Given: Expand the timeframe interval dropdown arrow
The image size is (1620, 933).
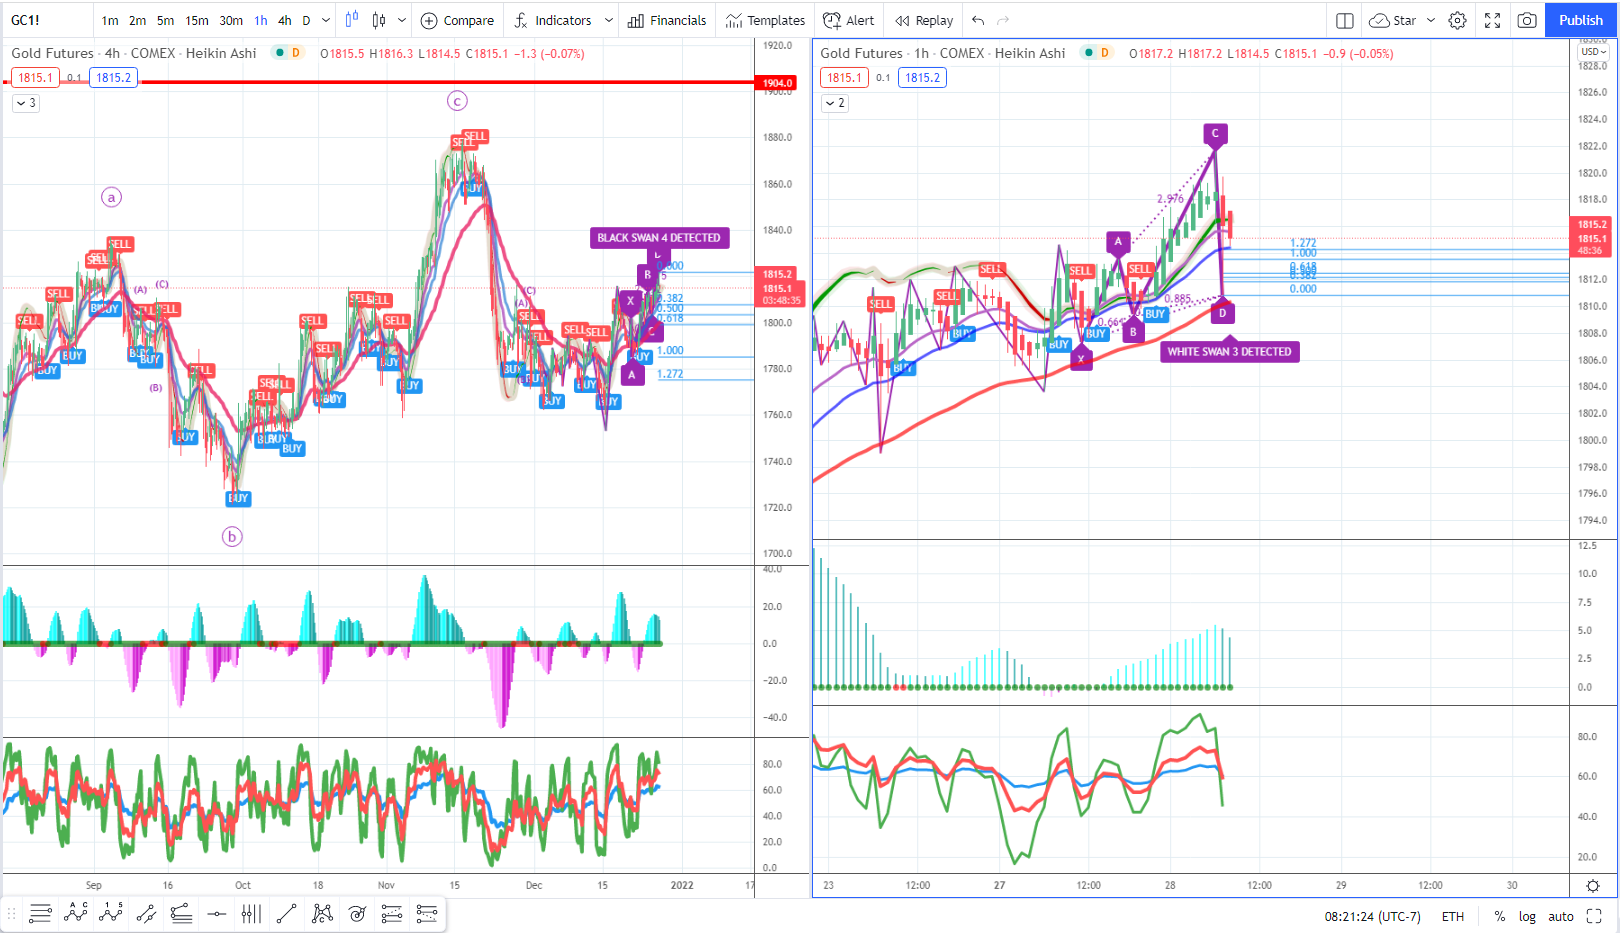Looking at the screenshot, I should tap(326, 20).
